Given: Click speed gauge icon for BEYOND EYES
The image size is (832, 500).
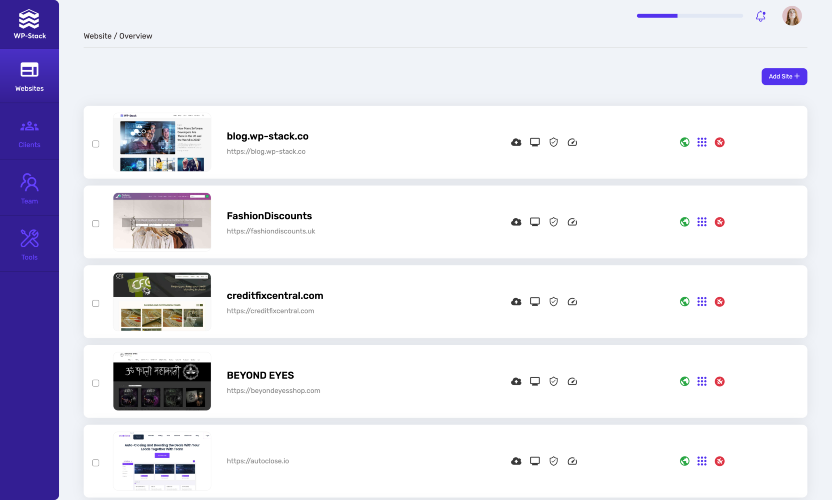Looking at the screenshot, I should click(x=572, y=381).
